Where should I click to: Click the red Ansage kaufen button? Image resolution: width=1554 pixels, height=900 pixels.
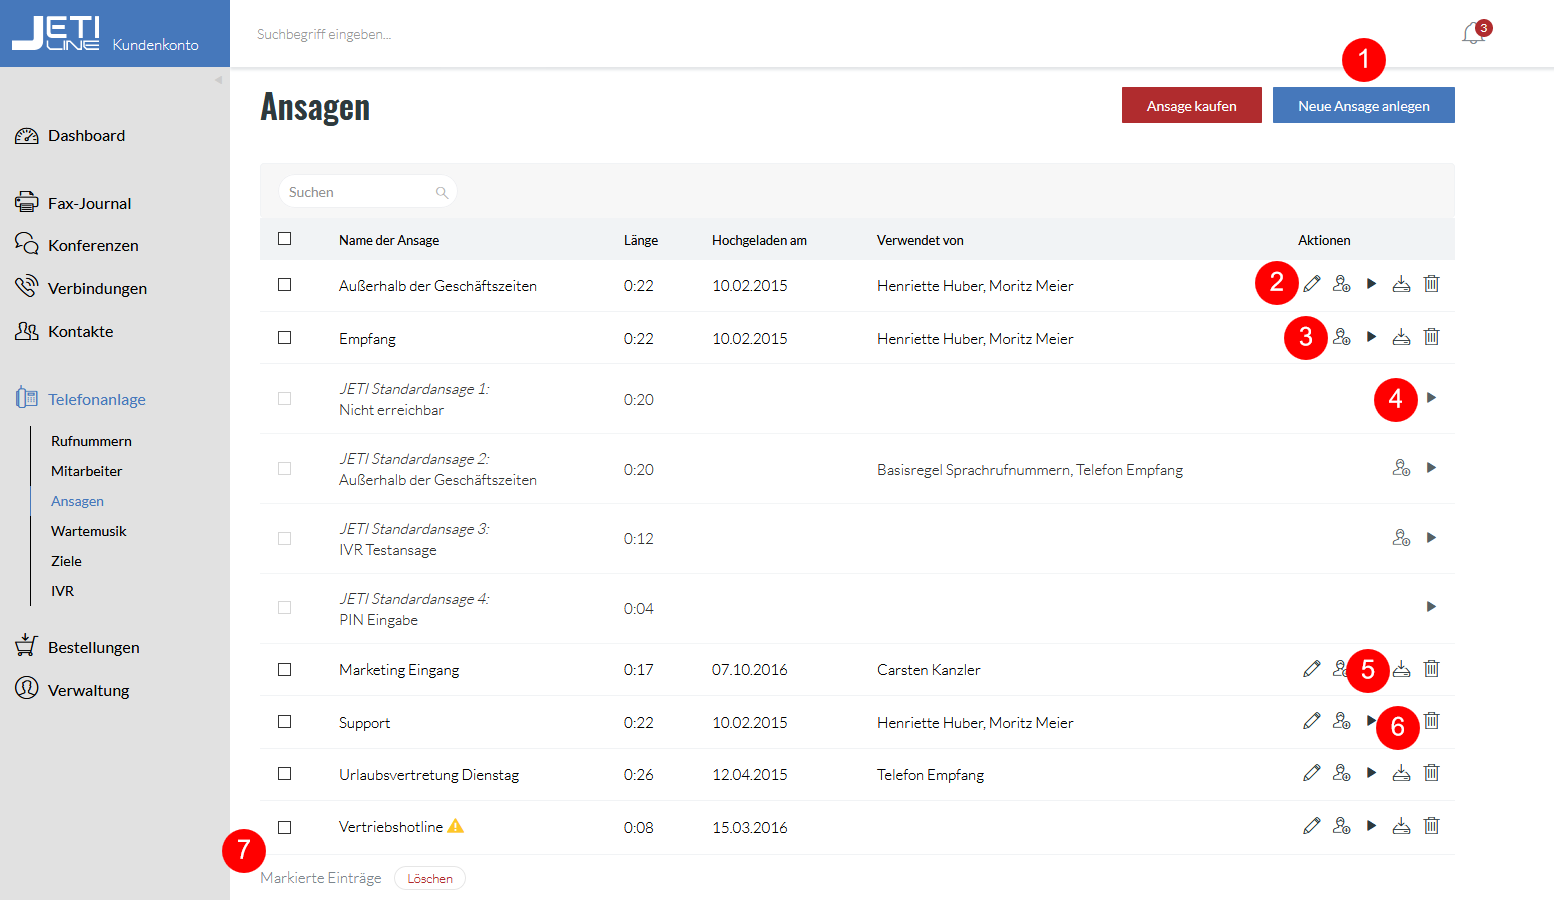click(1192, 105)
